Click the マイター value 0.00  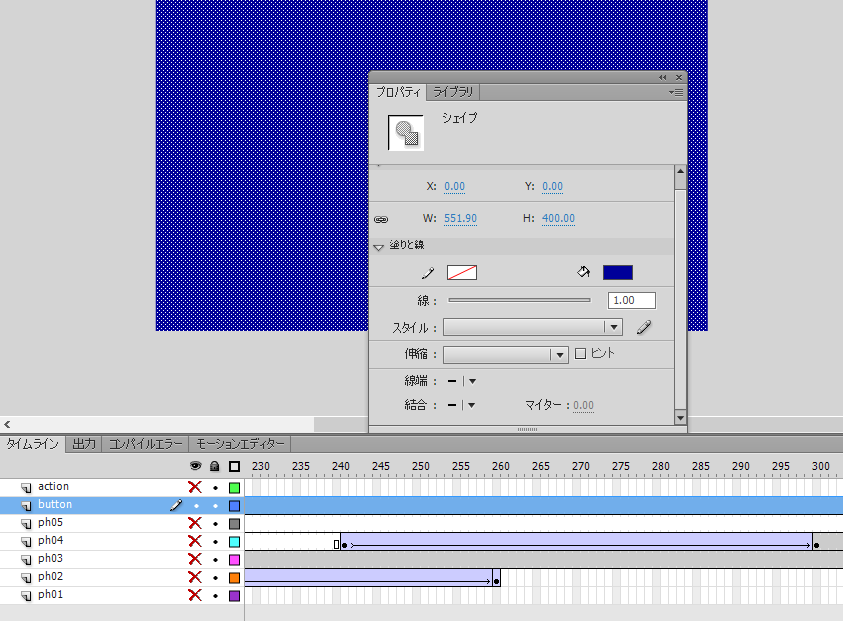(x=583, y=405)
